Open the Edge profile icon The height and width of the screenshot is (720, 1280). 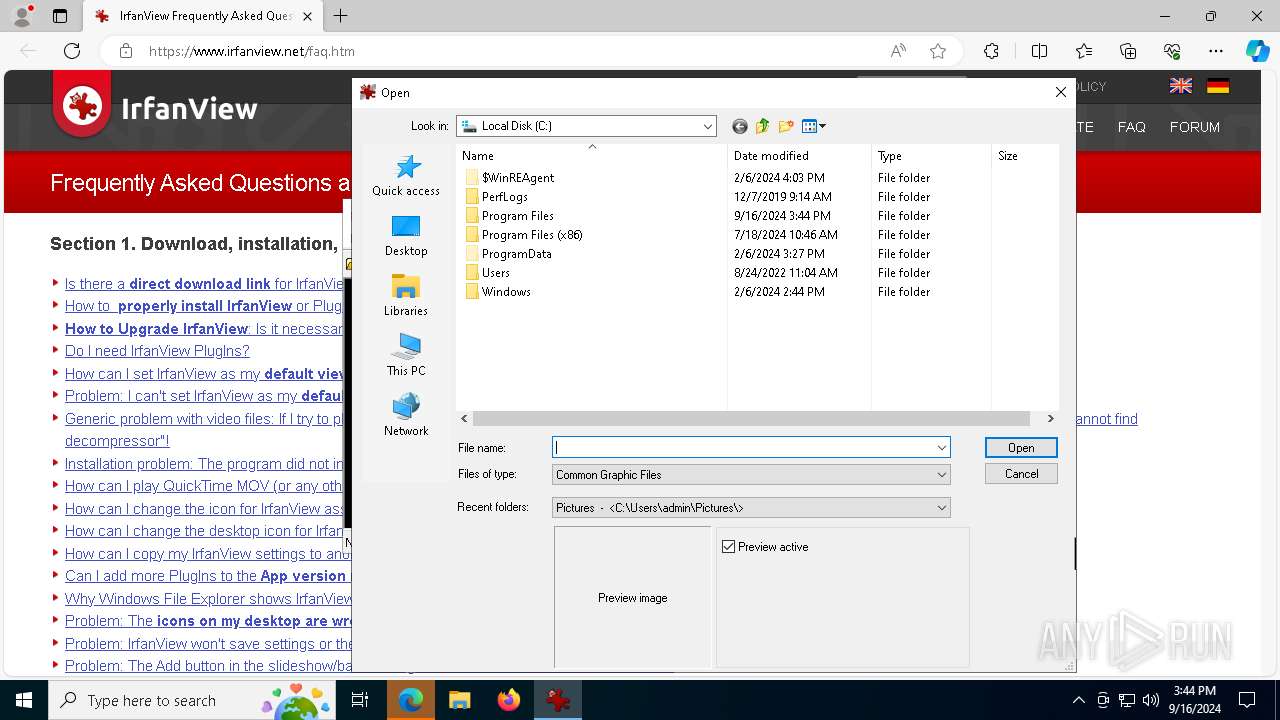(x=22, y=16)
